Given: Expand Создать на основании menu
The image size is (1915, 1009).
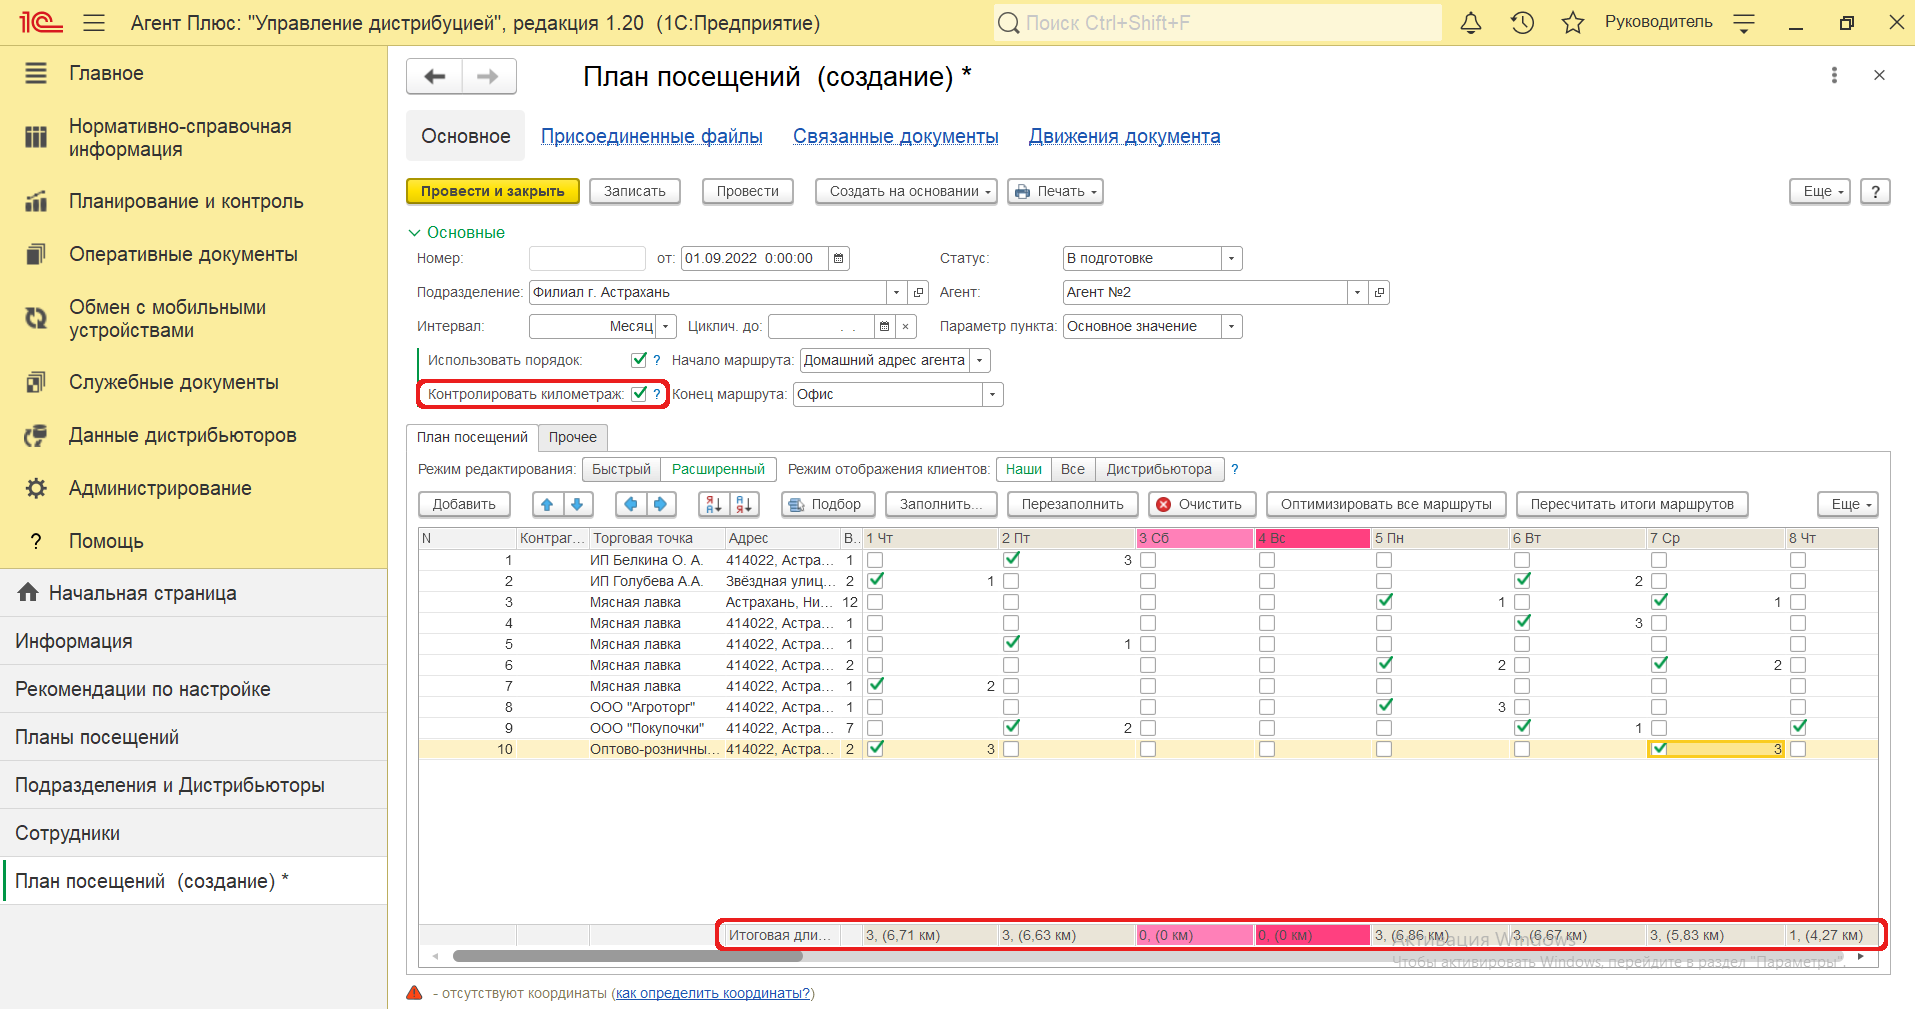Looking at the screenshot, I should point(906,191).
